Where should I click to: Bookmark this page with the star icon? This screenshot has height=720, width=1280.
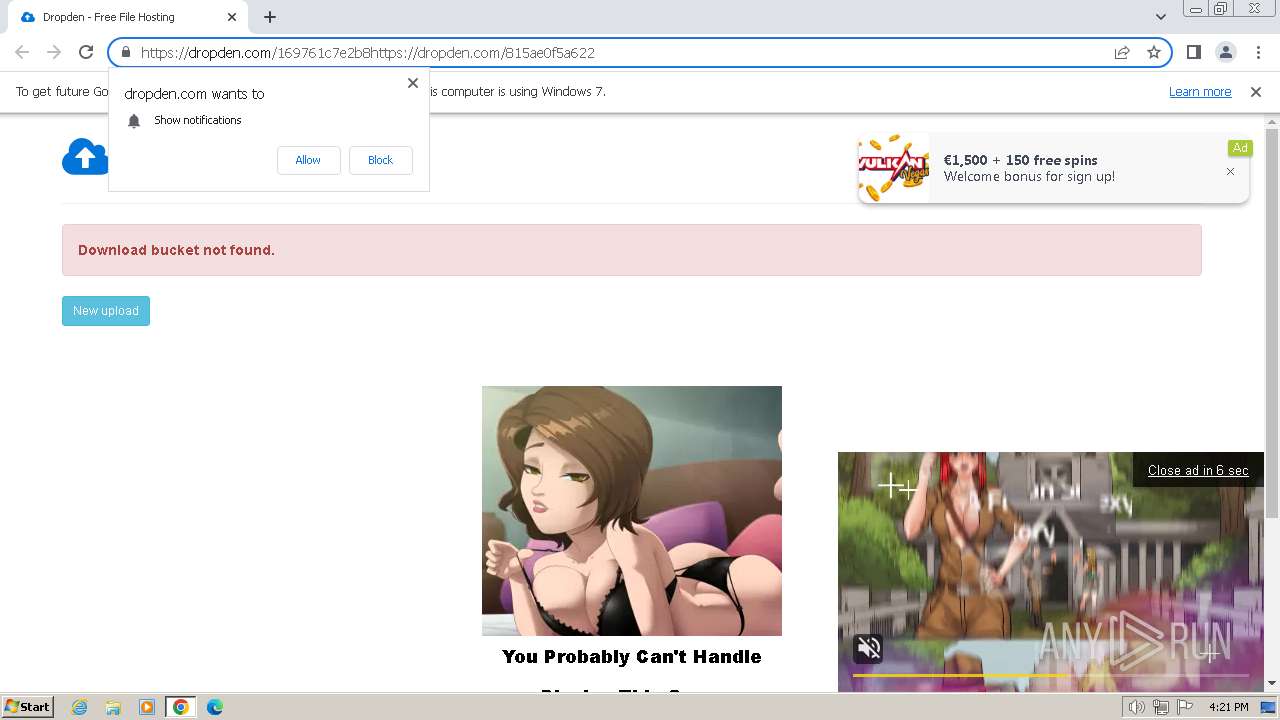pos(1154,52)
